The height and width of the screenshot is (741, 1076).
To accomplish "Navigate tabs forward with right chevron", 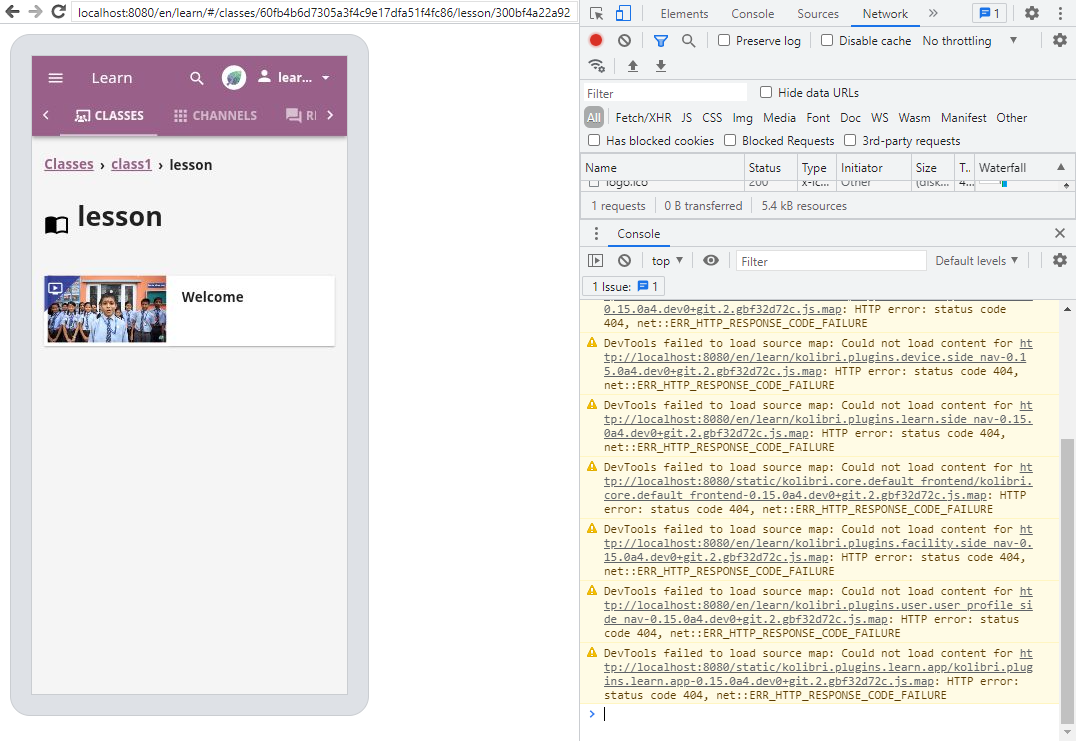I will coord(330,115).
